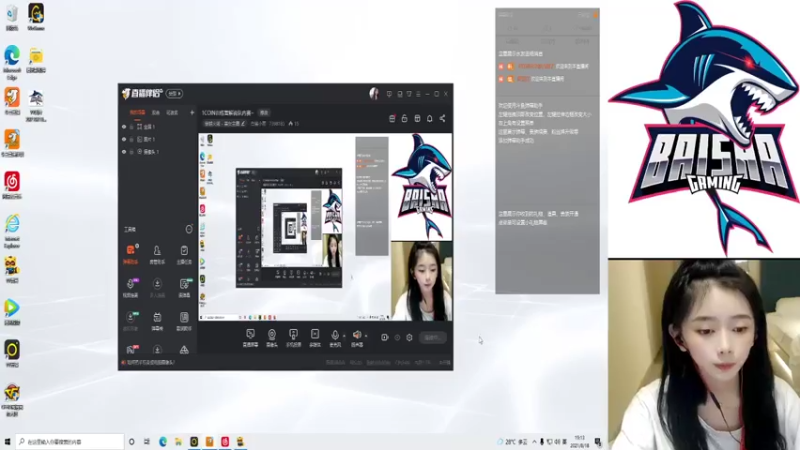This screenshot has height=450, width=800.
Task: Open the Microsoft Edge desktop icon
Action: (12, 62)
